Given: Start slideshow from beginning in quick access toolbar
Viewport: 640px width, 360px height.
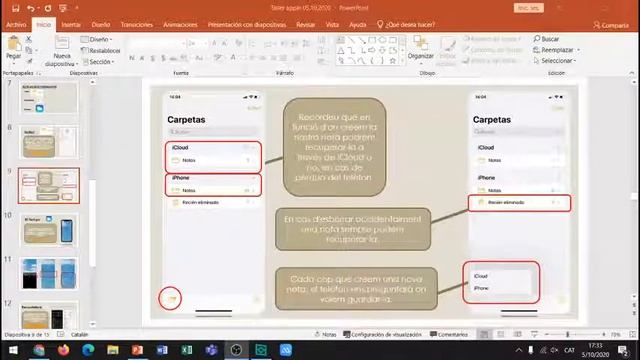Looking at the screenshot, I should coord(63,8).
